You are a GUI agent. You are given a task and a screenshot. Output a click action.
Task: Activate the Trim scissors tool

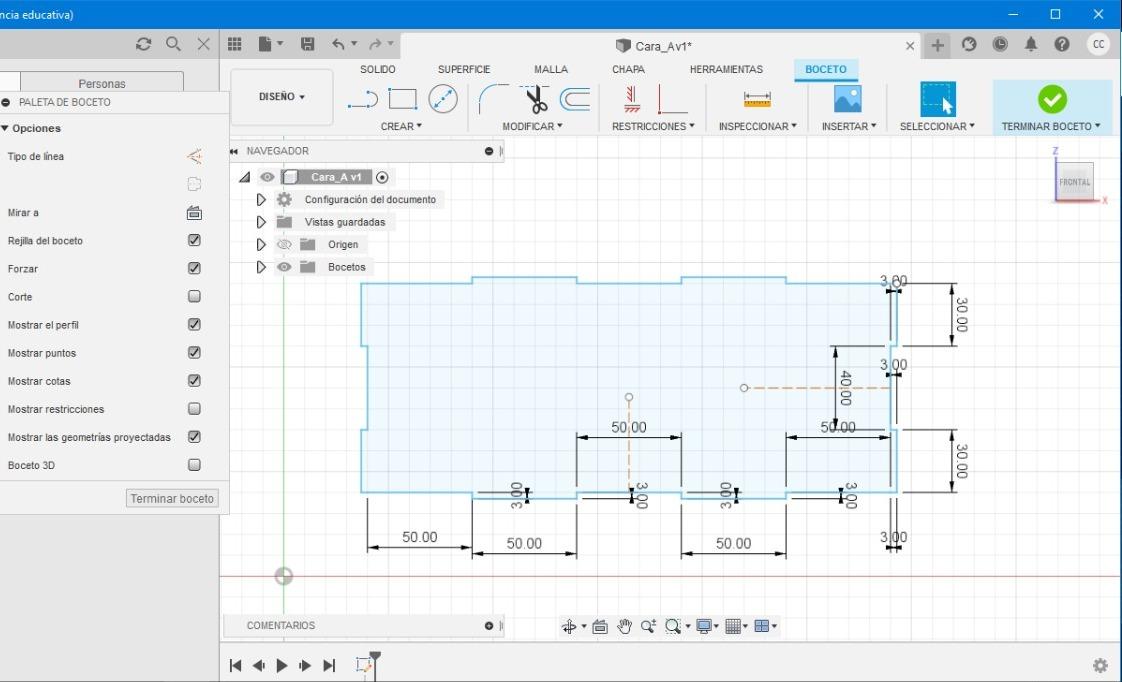536,99
